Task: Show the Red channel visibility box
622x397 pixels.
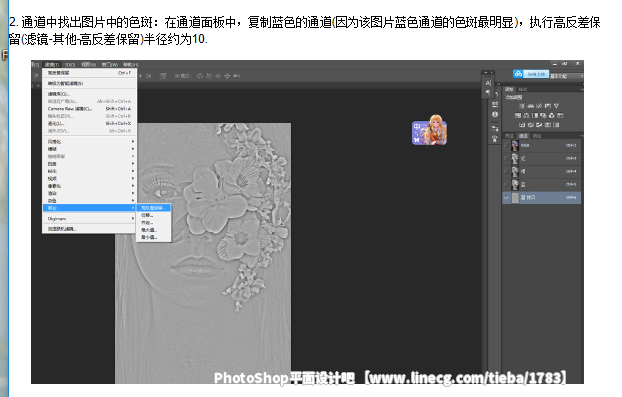Action: (506, 158)
